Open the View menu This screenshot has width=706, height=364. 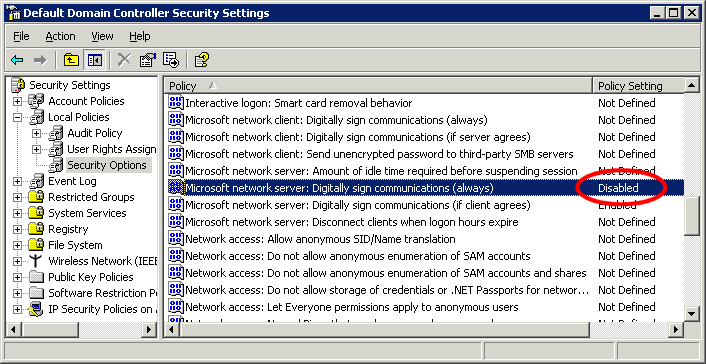point(102,36)
